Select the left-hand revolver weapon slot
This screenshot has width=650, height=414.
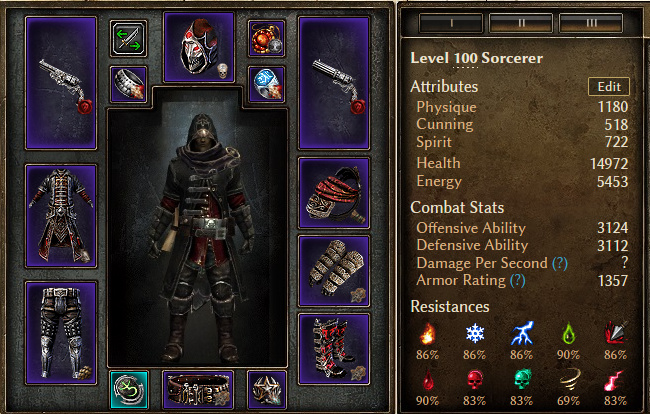pyautogui.click(x=61, y=83)
